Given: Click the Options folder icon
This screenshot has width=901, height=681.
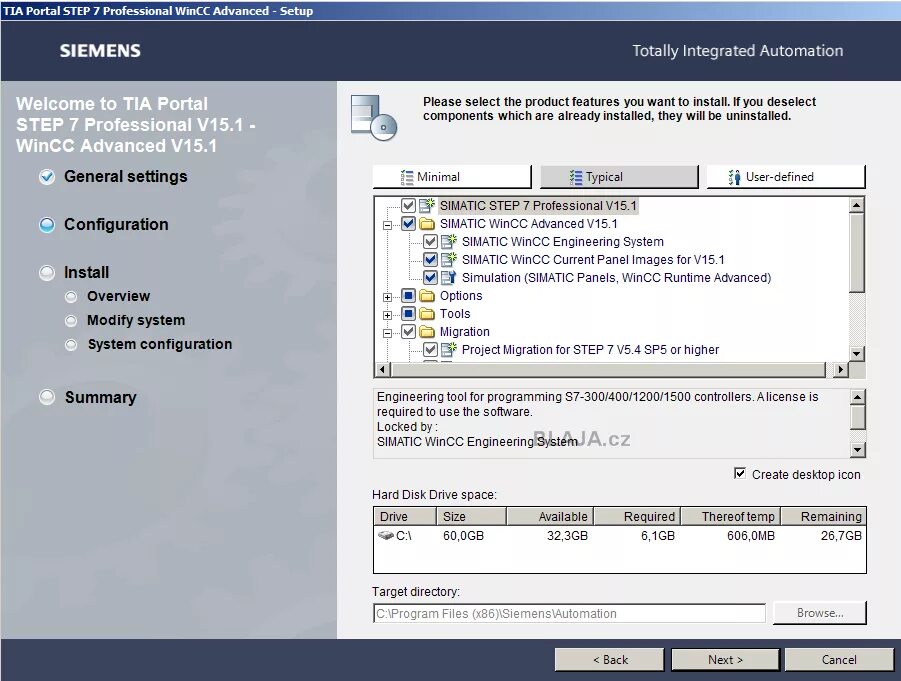Looking at the screenshot, I should pyautogui.click(x=427, y=295).
